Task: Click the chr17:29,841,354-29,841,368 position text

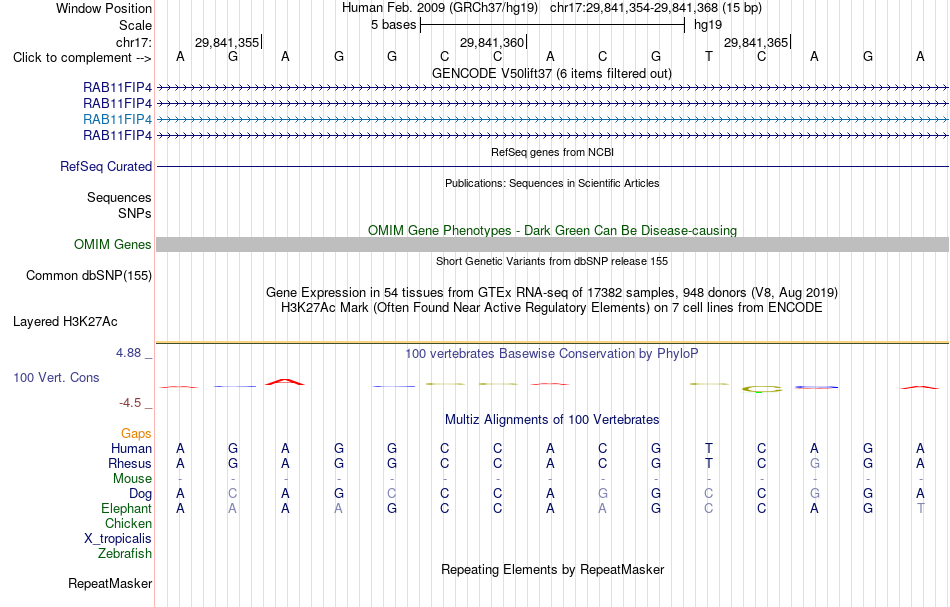Action: 634,8
